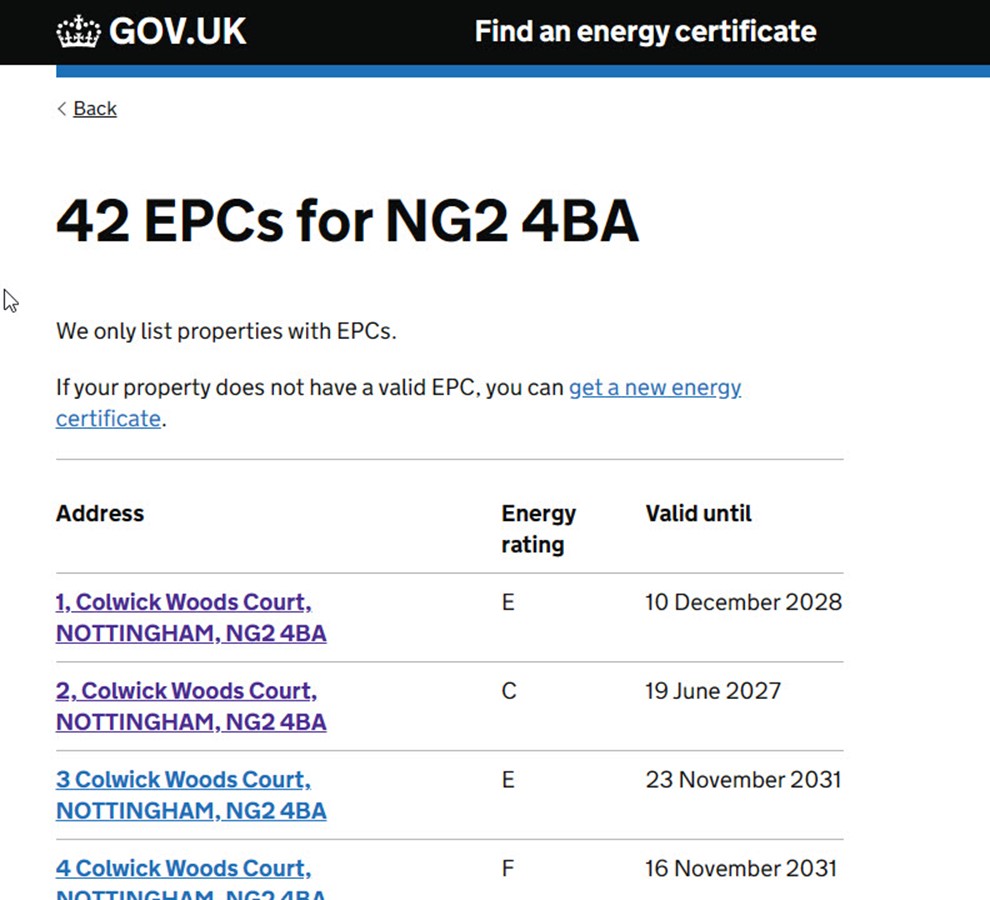Click the '42 EPCs for NG2 4BA' heading
Image resolution: width=990 pixels, height=900 pixels.
347,221
